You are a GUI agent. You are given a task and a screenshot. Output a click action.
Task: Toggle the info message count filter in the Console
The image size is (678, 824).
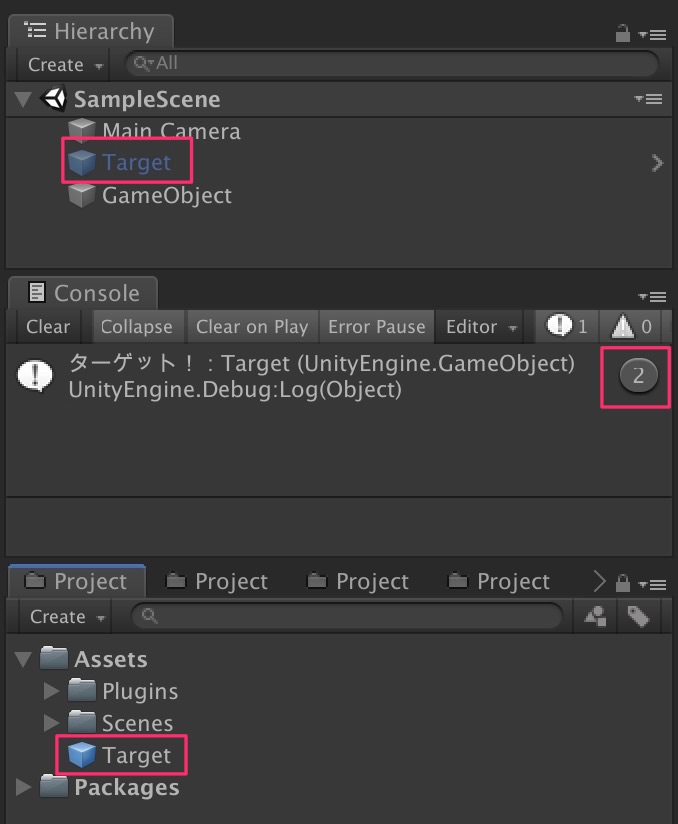click(x=567, y=327)
